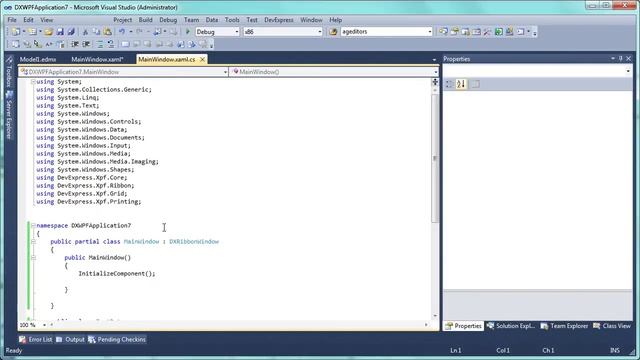
Task: Increase line indent icon in editor toolbar
Action: point(86,44)
